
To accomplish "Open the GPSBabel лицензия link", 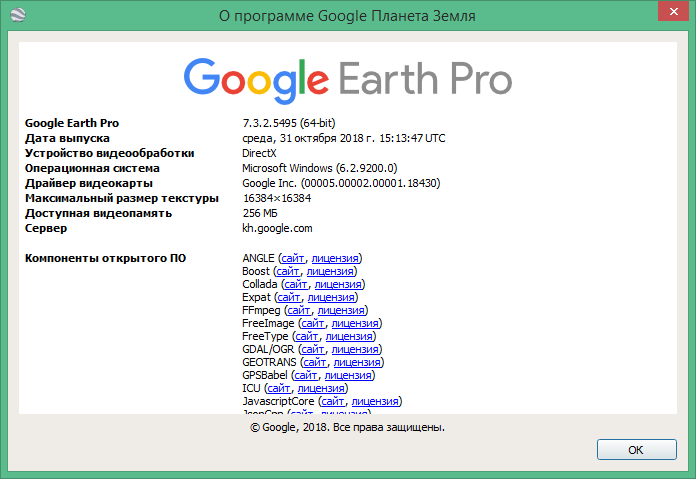I will point(348,375).
